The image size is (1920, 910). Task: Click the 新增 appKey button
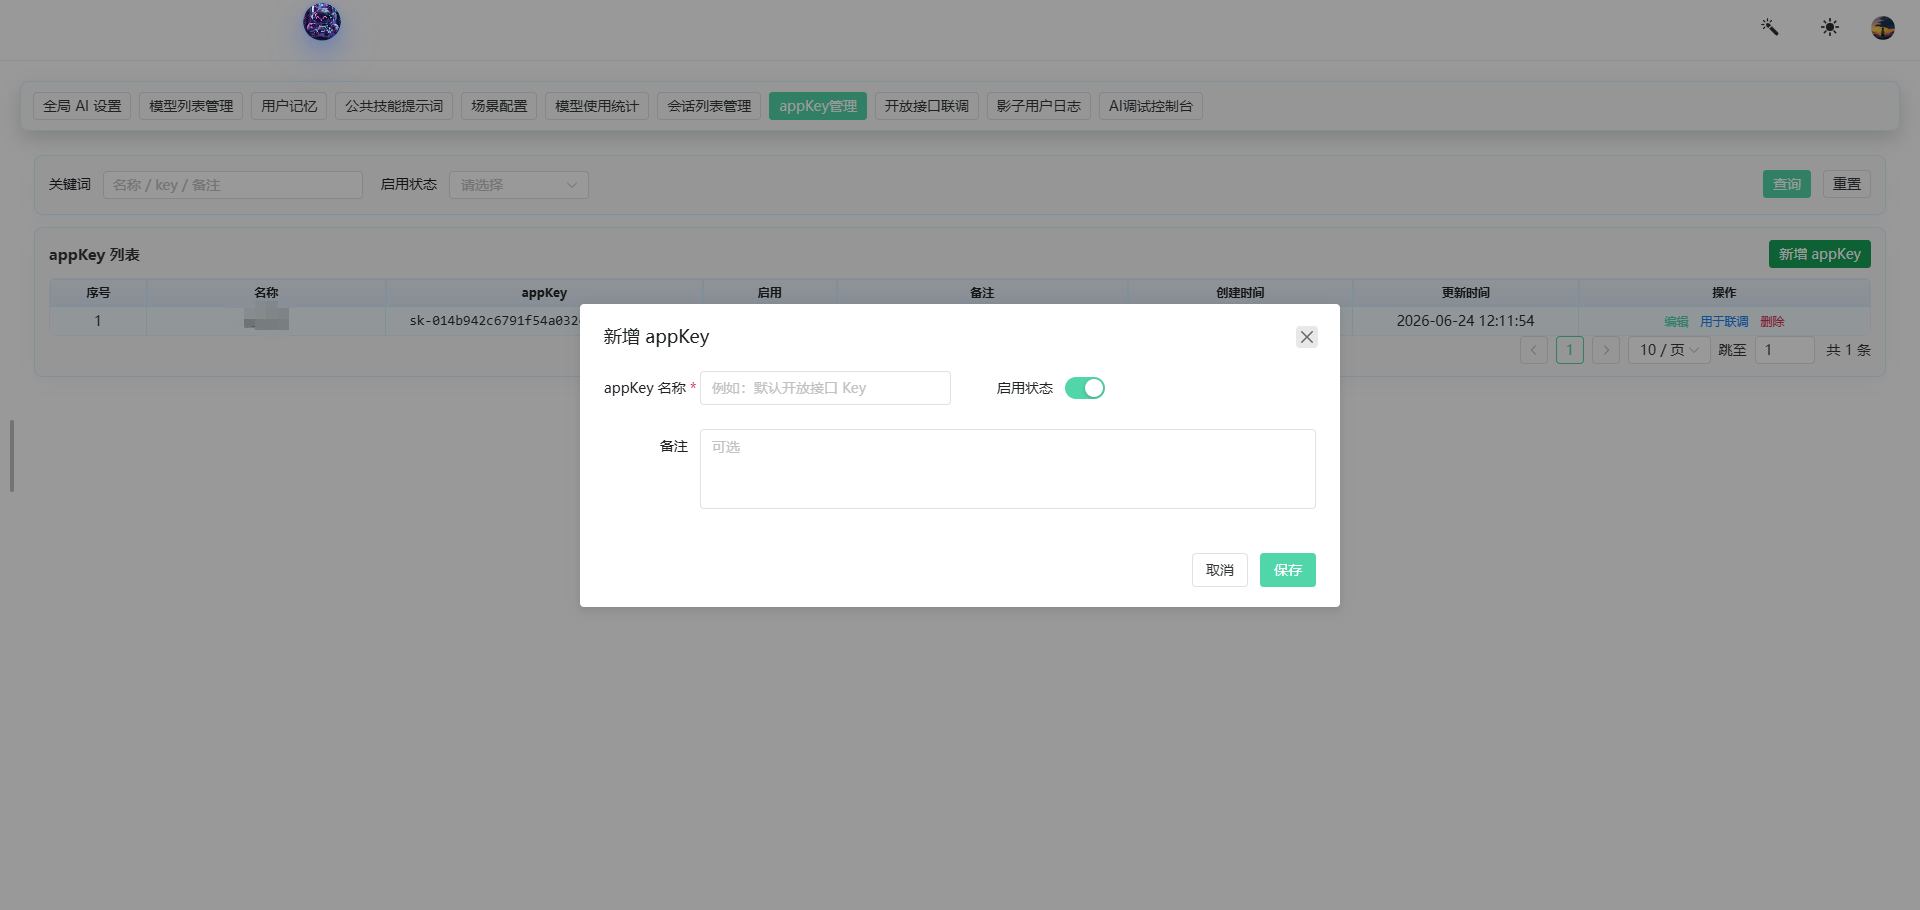(1820, 254)
